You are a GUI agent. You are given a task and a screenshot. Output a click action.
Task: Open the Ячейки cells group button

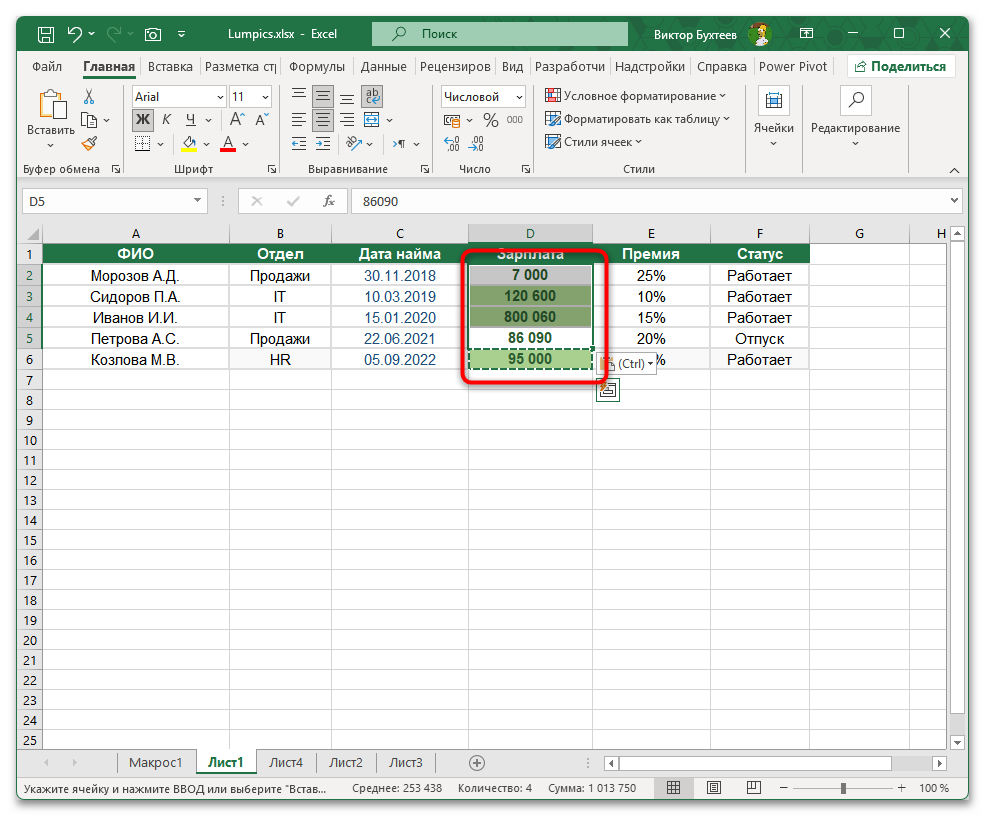click(773, 117)
